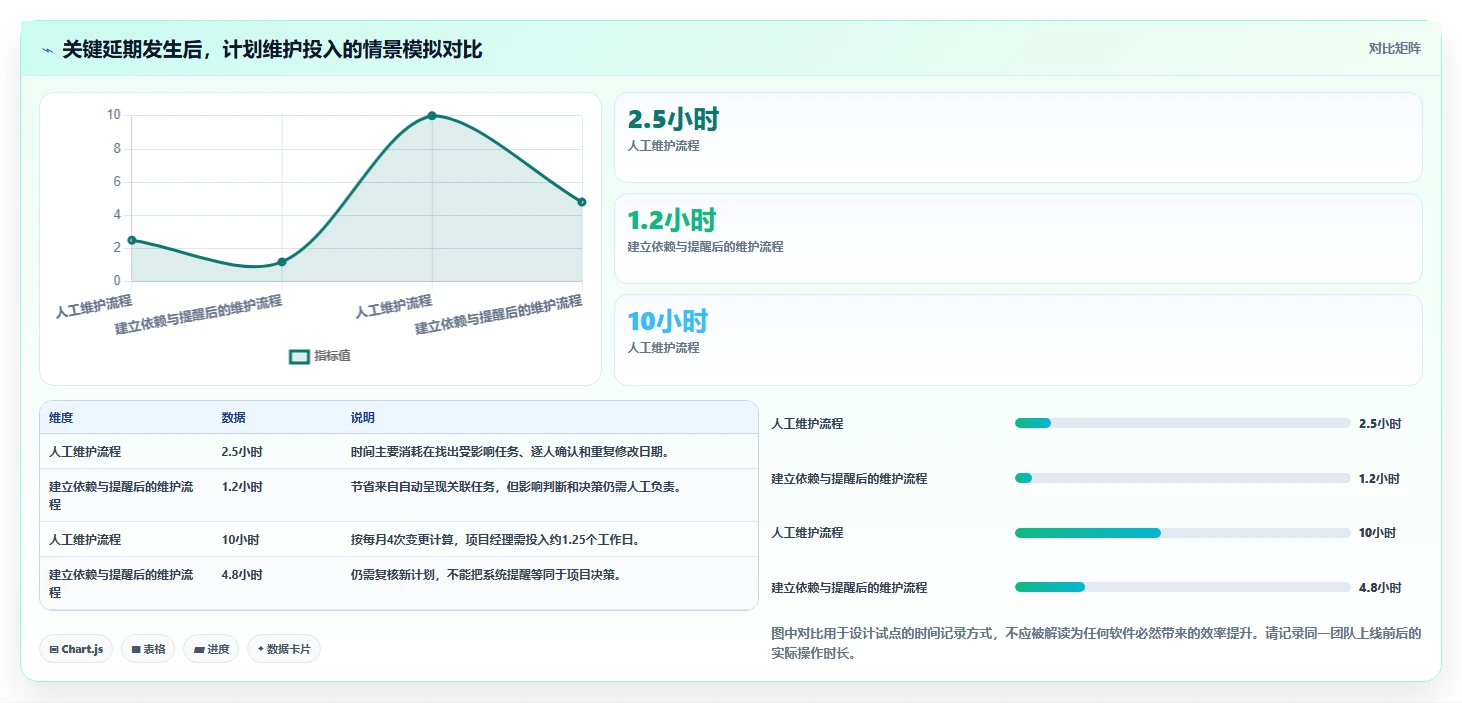Click the footnote paragraph starting 图中对比用于设计试点
Viewport: 1462px width, 703px height.
1096,643
